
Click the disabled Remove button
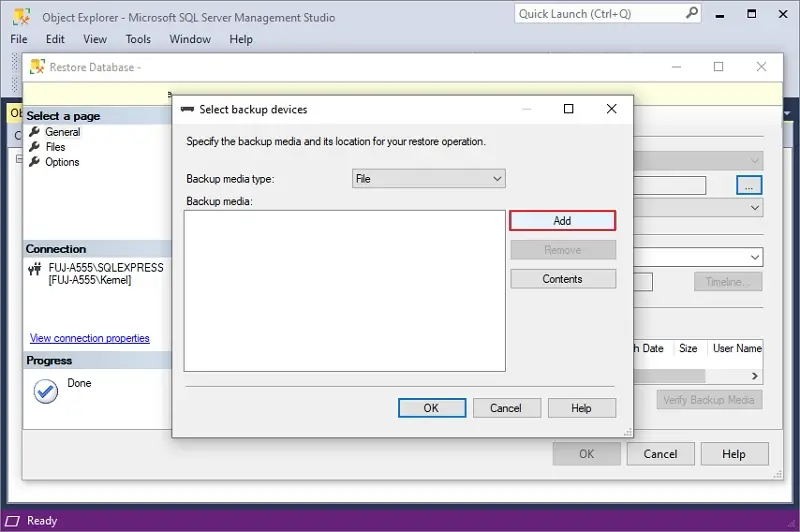point(563,250)
